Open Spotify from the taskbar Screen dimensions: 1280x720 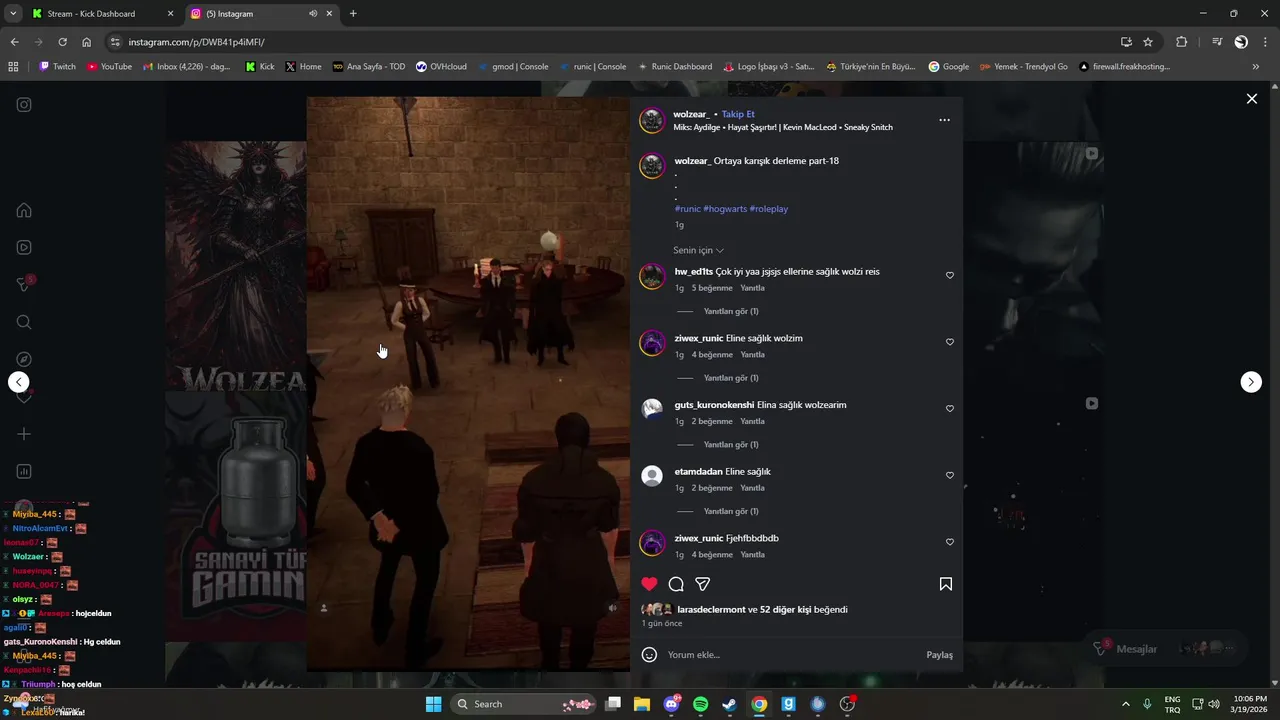click(x=700, y=704)
